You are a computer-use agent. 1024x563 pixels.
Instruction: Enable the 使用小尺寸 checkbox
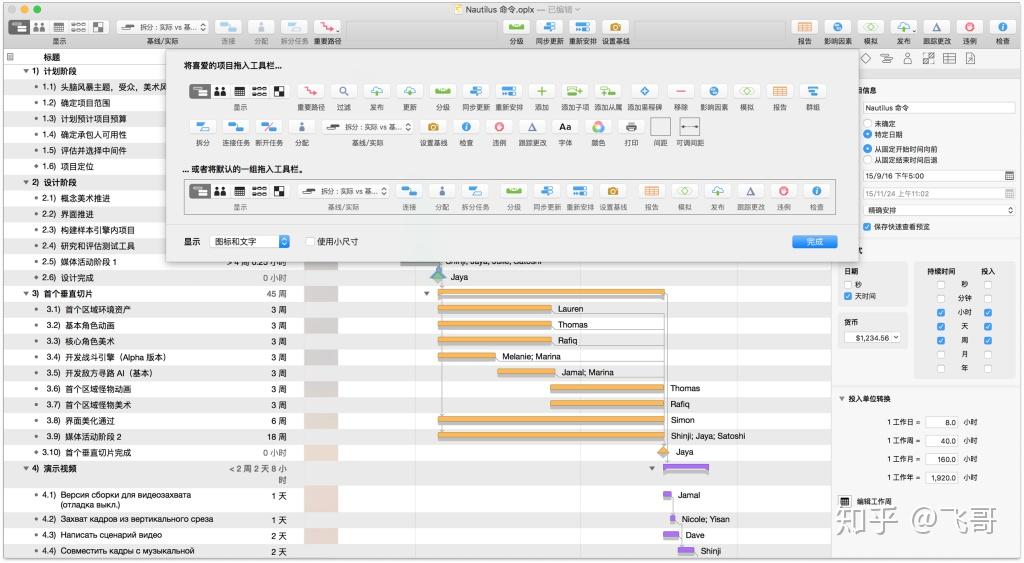(310, 242)
